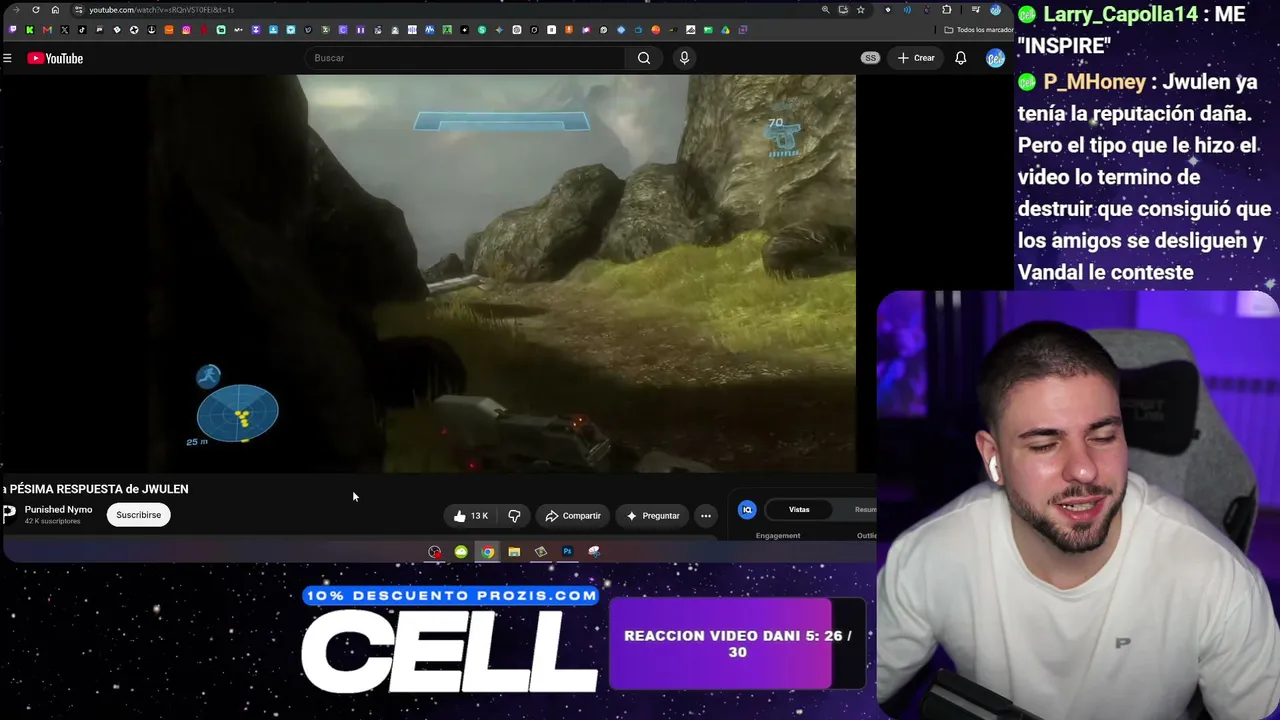
Task: Open the YouTube guide hamburger menu
Action: tap(7, 58)
